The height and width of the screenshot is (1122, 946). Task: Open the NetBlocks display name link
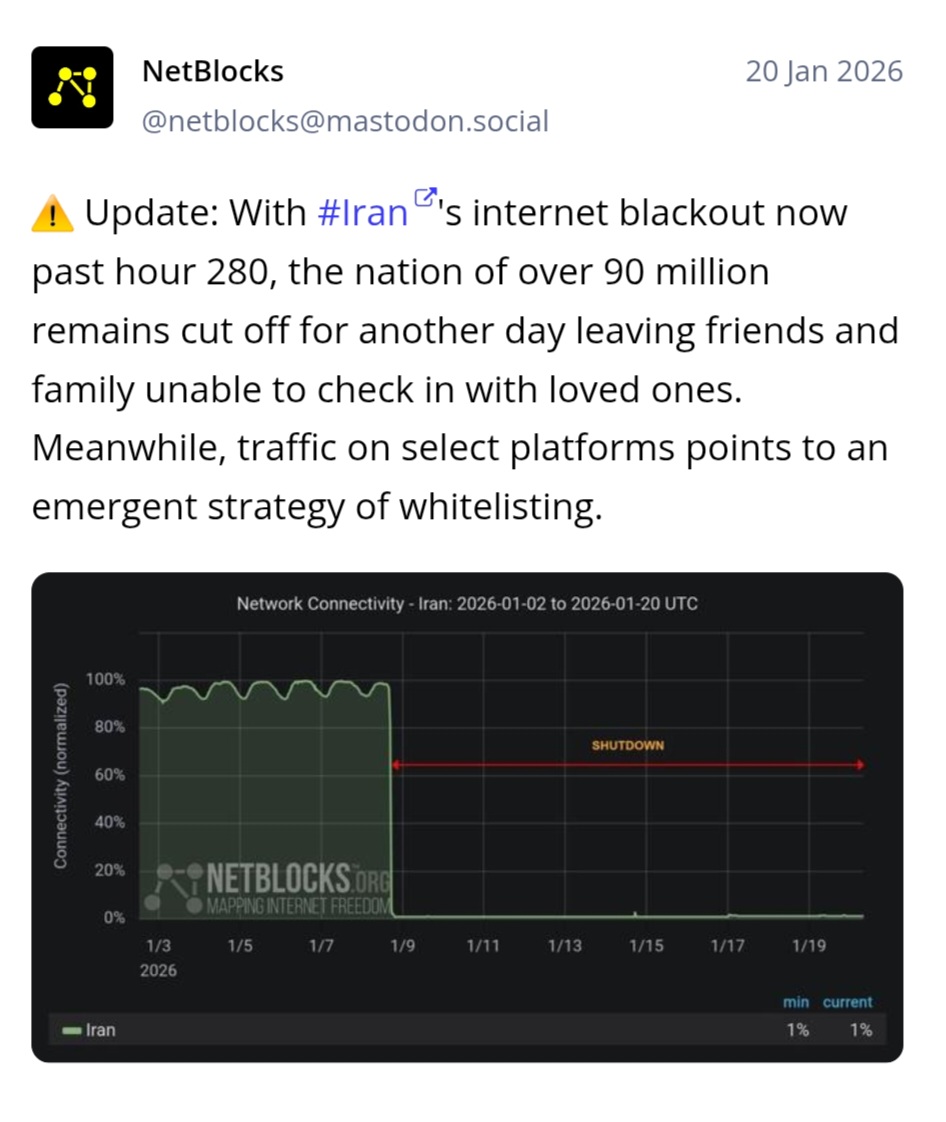click(x=213, y=72)
